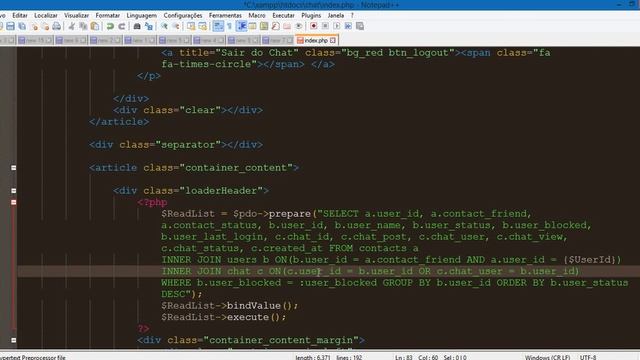This screenshot has width=640, height=360.
Task: Open the Formatar menu
Action: tap(108, 15)
